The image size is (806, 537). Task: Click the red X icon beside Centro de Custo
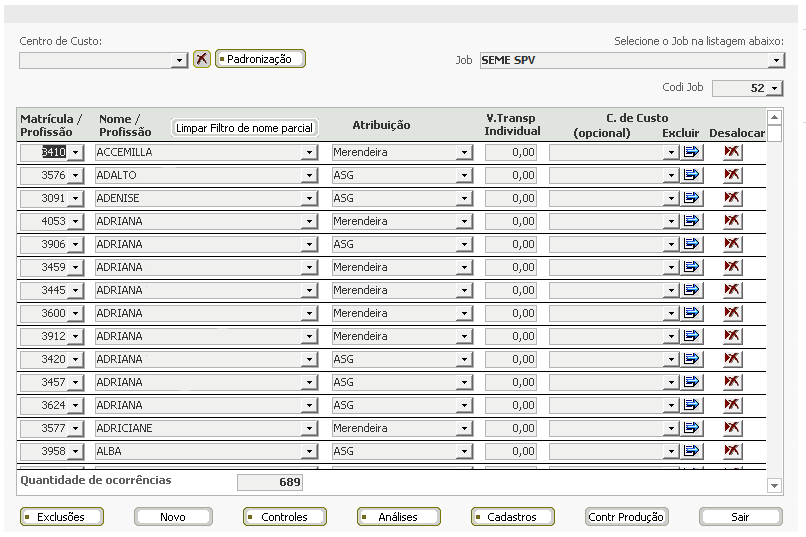(202, 59)
